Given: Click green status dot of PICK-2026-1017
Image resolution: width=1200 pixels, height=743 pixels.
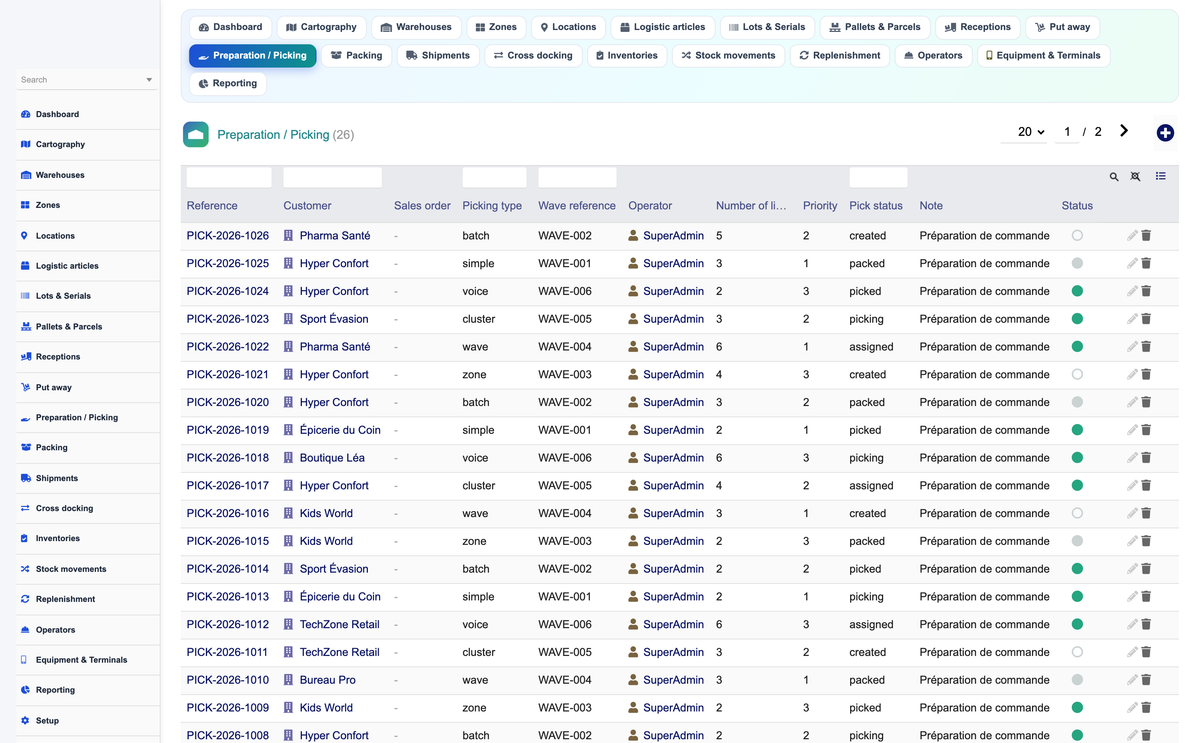Looking at the screenshot, I should tap(1077, 486).
